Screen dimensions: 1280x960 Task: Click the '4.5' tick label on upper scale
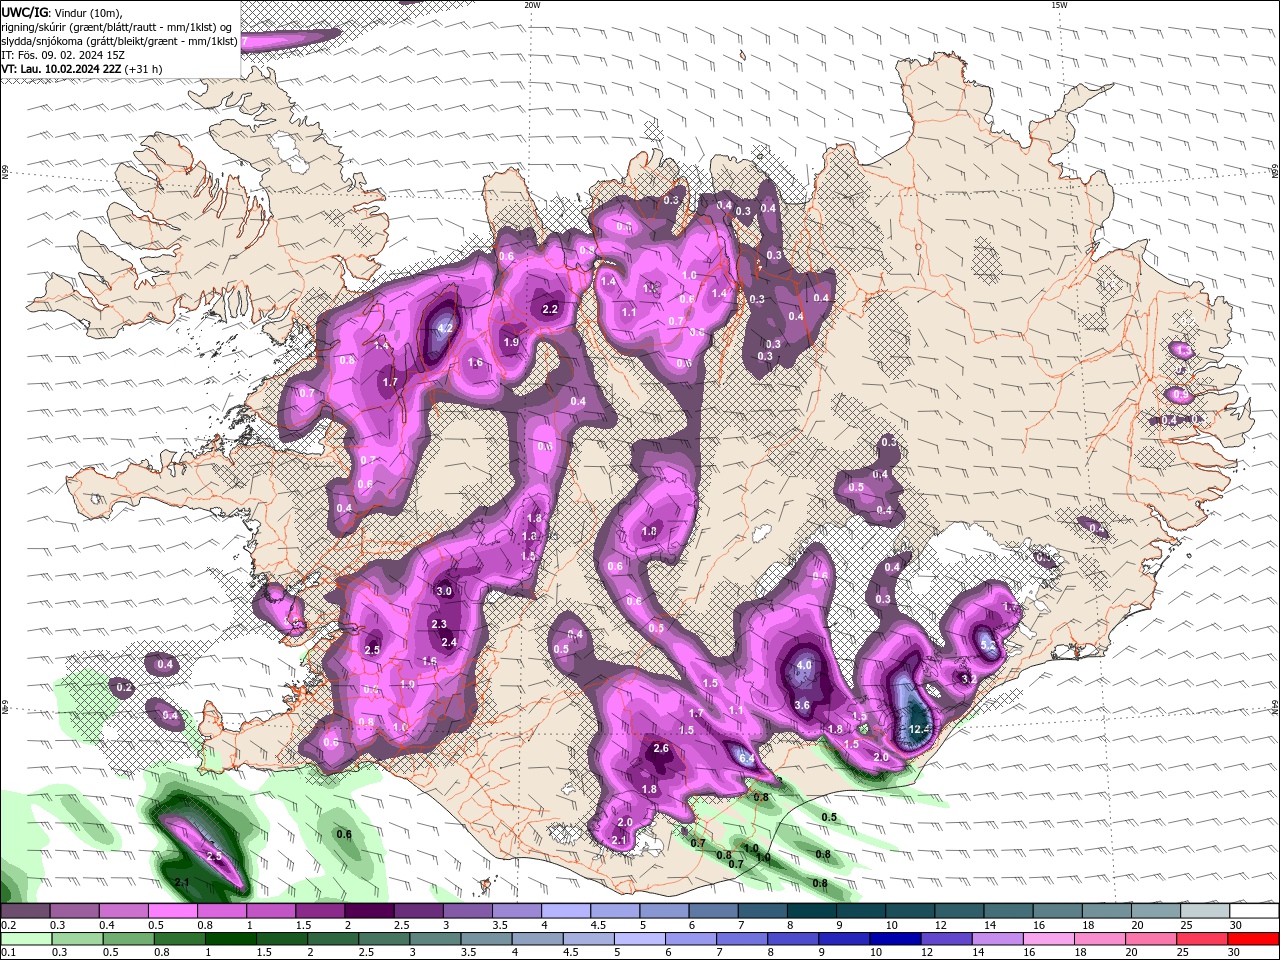coord(598,925)
